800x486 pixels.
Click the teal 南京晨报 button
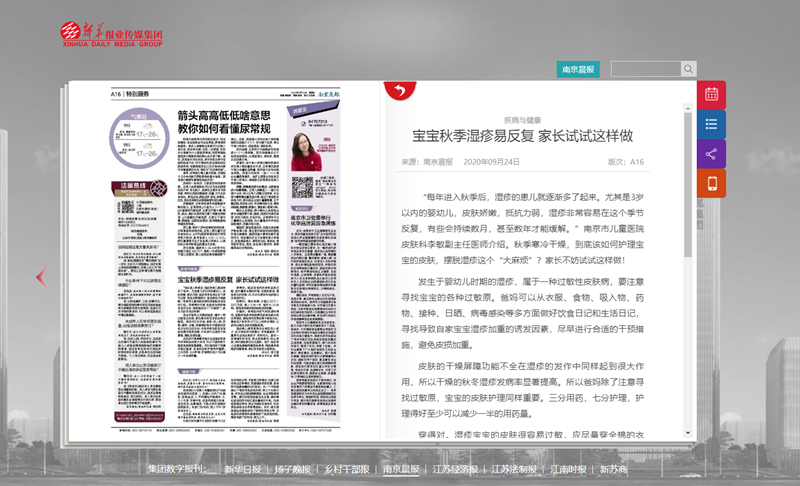click(578, 69)
